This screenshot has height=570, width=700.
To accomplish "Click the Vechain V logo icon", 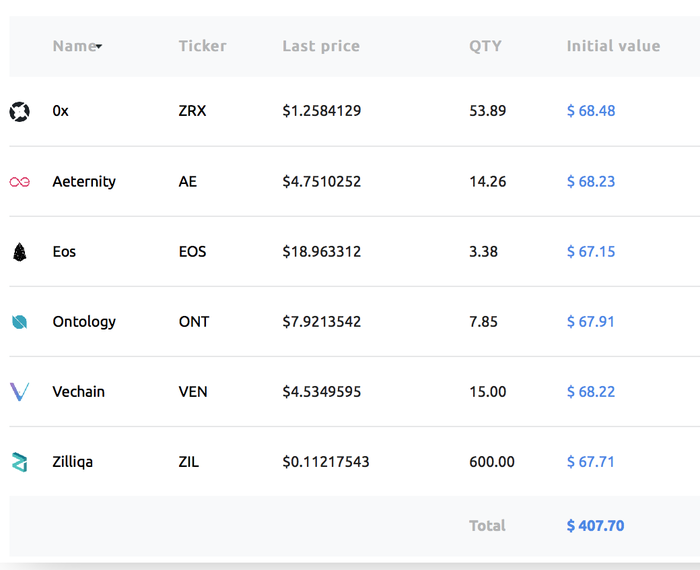I will (19, 392).
